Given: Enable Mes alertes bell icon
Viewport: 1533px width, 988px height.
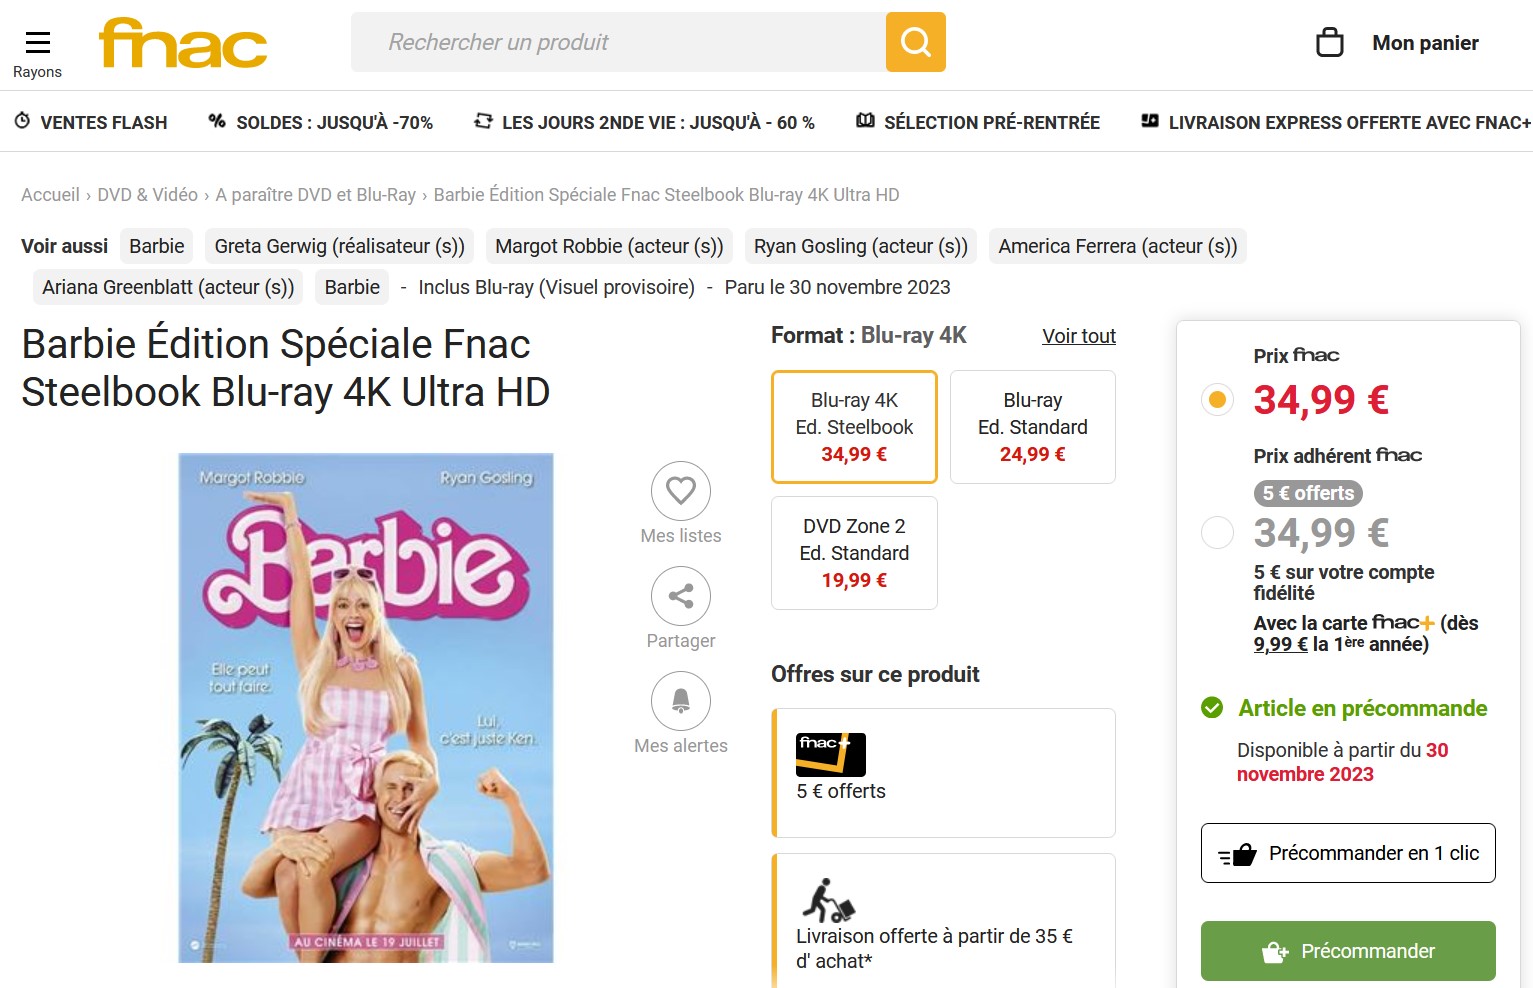Looking at the screenshot, I should 681,701.
